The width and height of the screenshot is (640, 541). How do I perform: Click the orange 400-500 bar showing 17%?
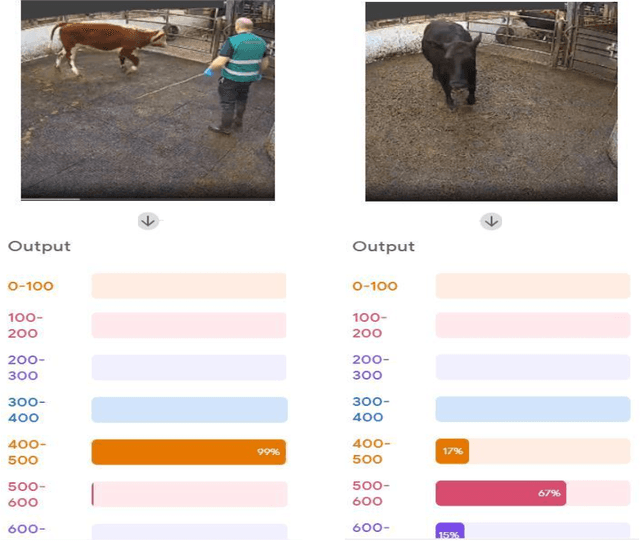pos(452,452)
